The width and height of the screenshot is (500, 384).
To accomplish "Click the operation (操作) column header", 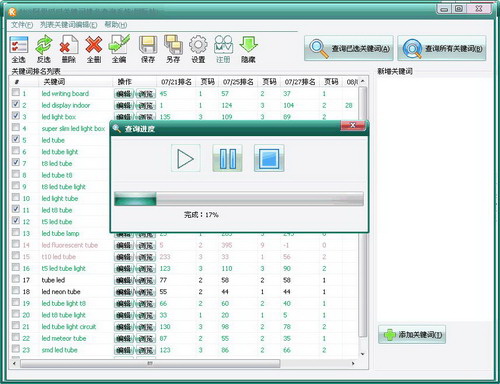I will (x=135, y=82).
